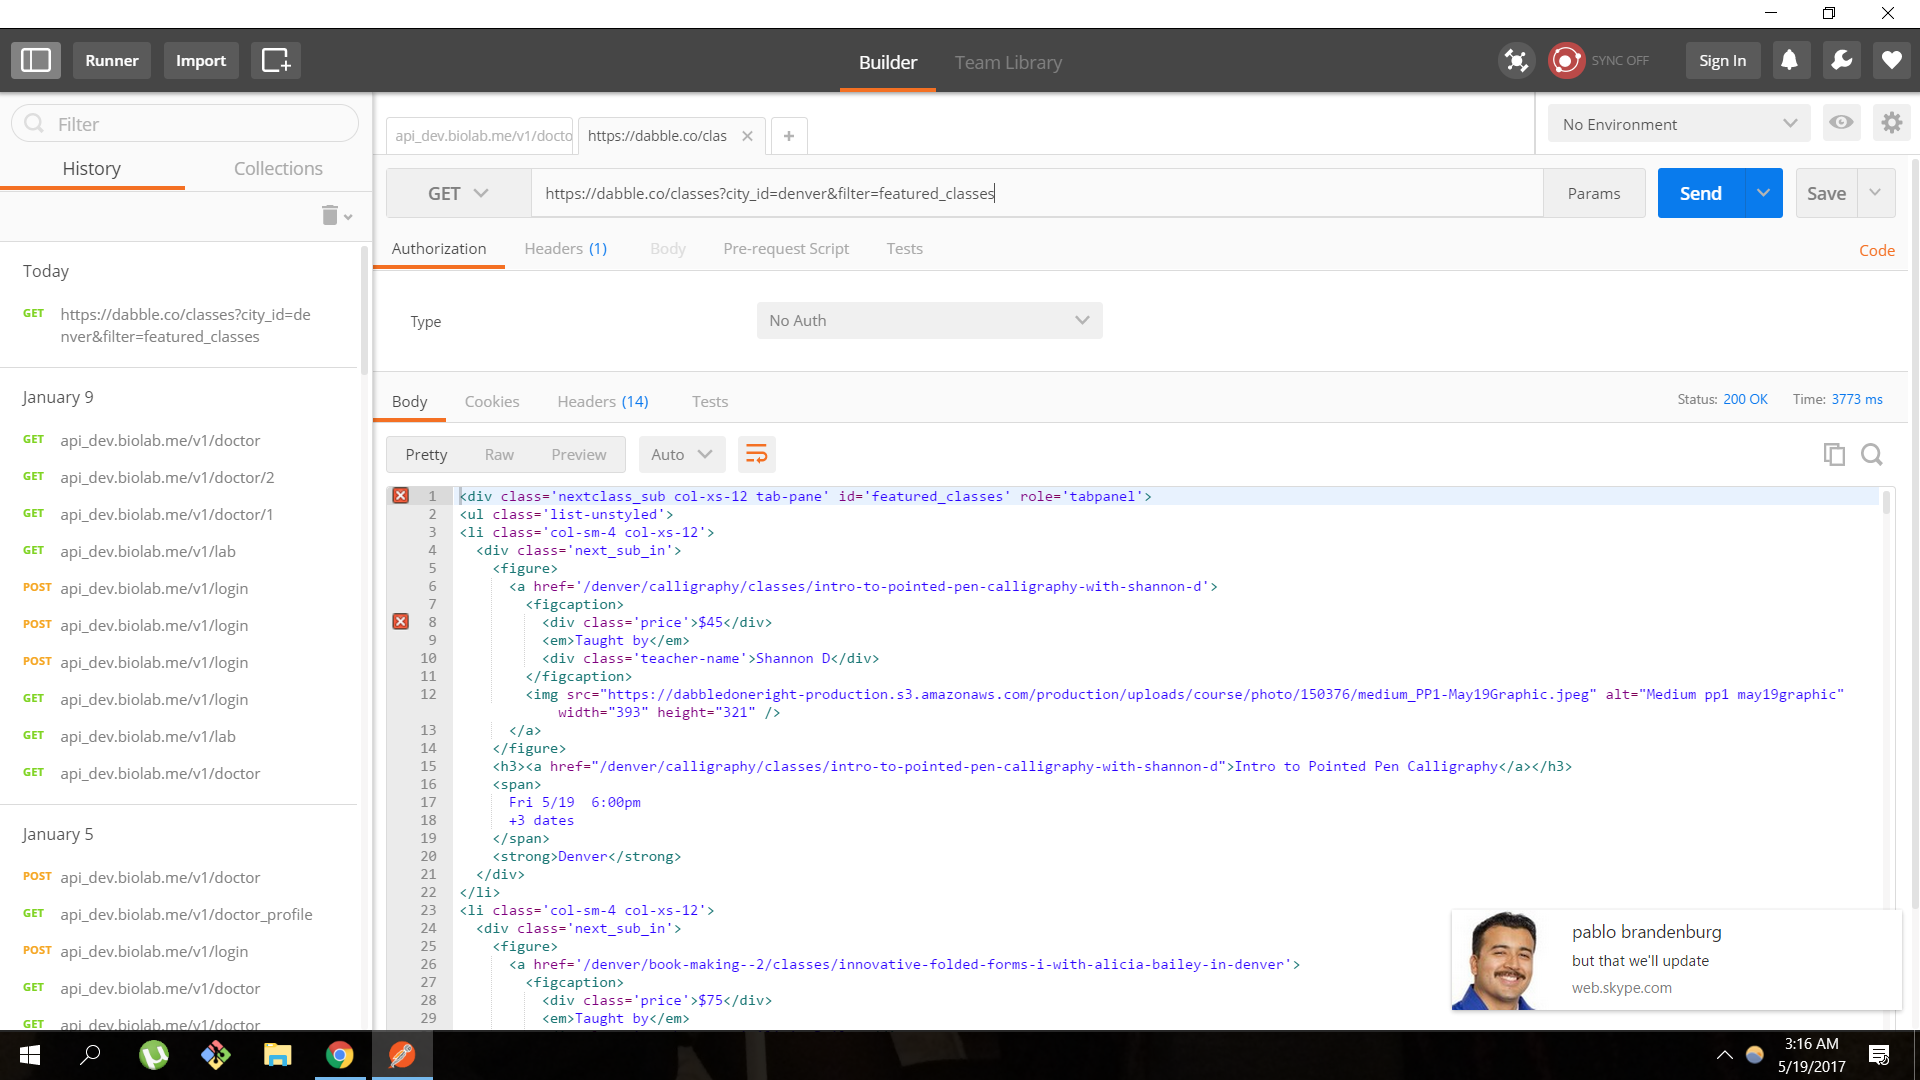Open the No Auth type dropdown

929,321
